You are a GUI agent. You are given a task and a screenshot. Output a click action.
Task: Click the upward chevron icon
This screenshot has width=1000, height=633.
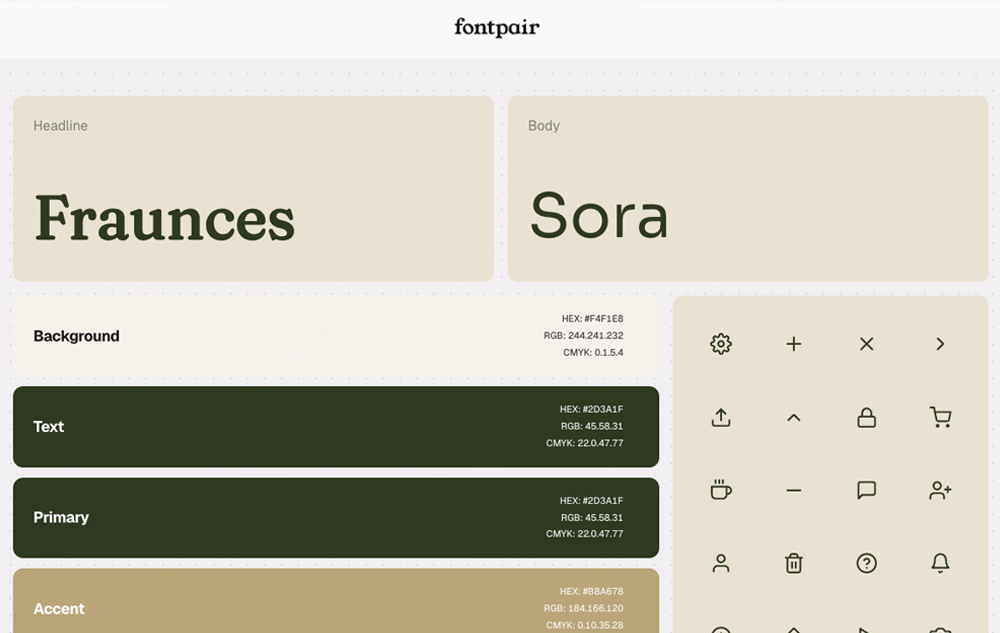[793, 418]
